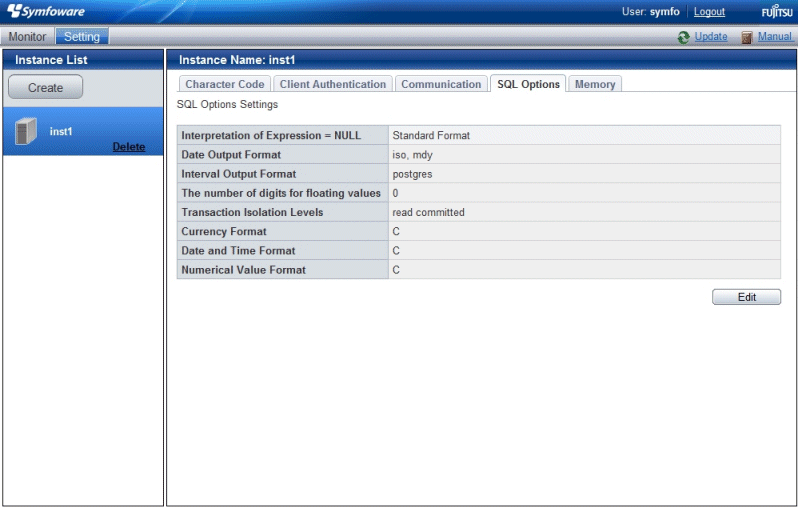Click the Delete link for inst1
This screenshot has height=508, width=798.
pos(129,147)
